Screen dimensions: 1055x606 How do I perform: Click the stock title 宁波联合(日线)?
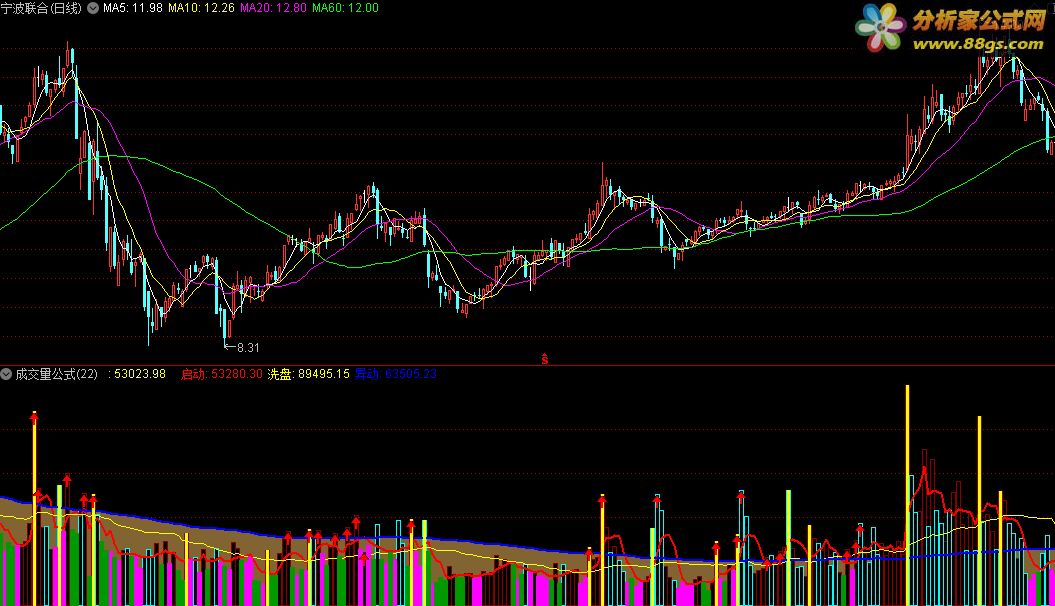click(41, 8)
